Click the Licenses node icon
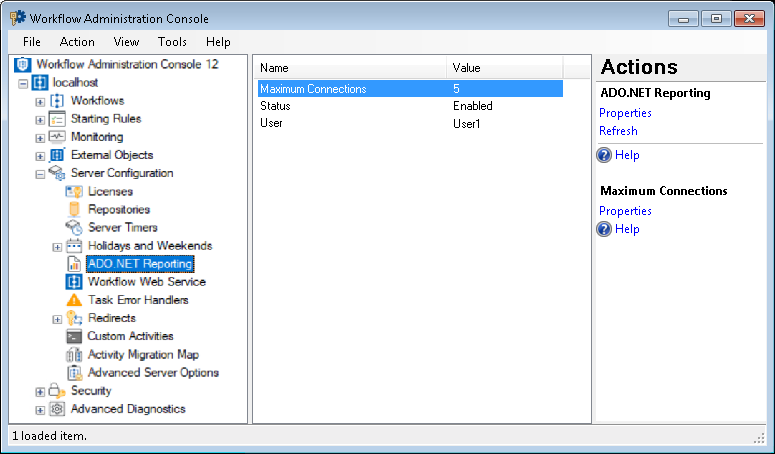The image size is (775, 454). click(73, 192)
